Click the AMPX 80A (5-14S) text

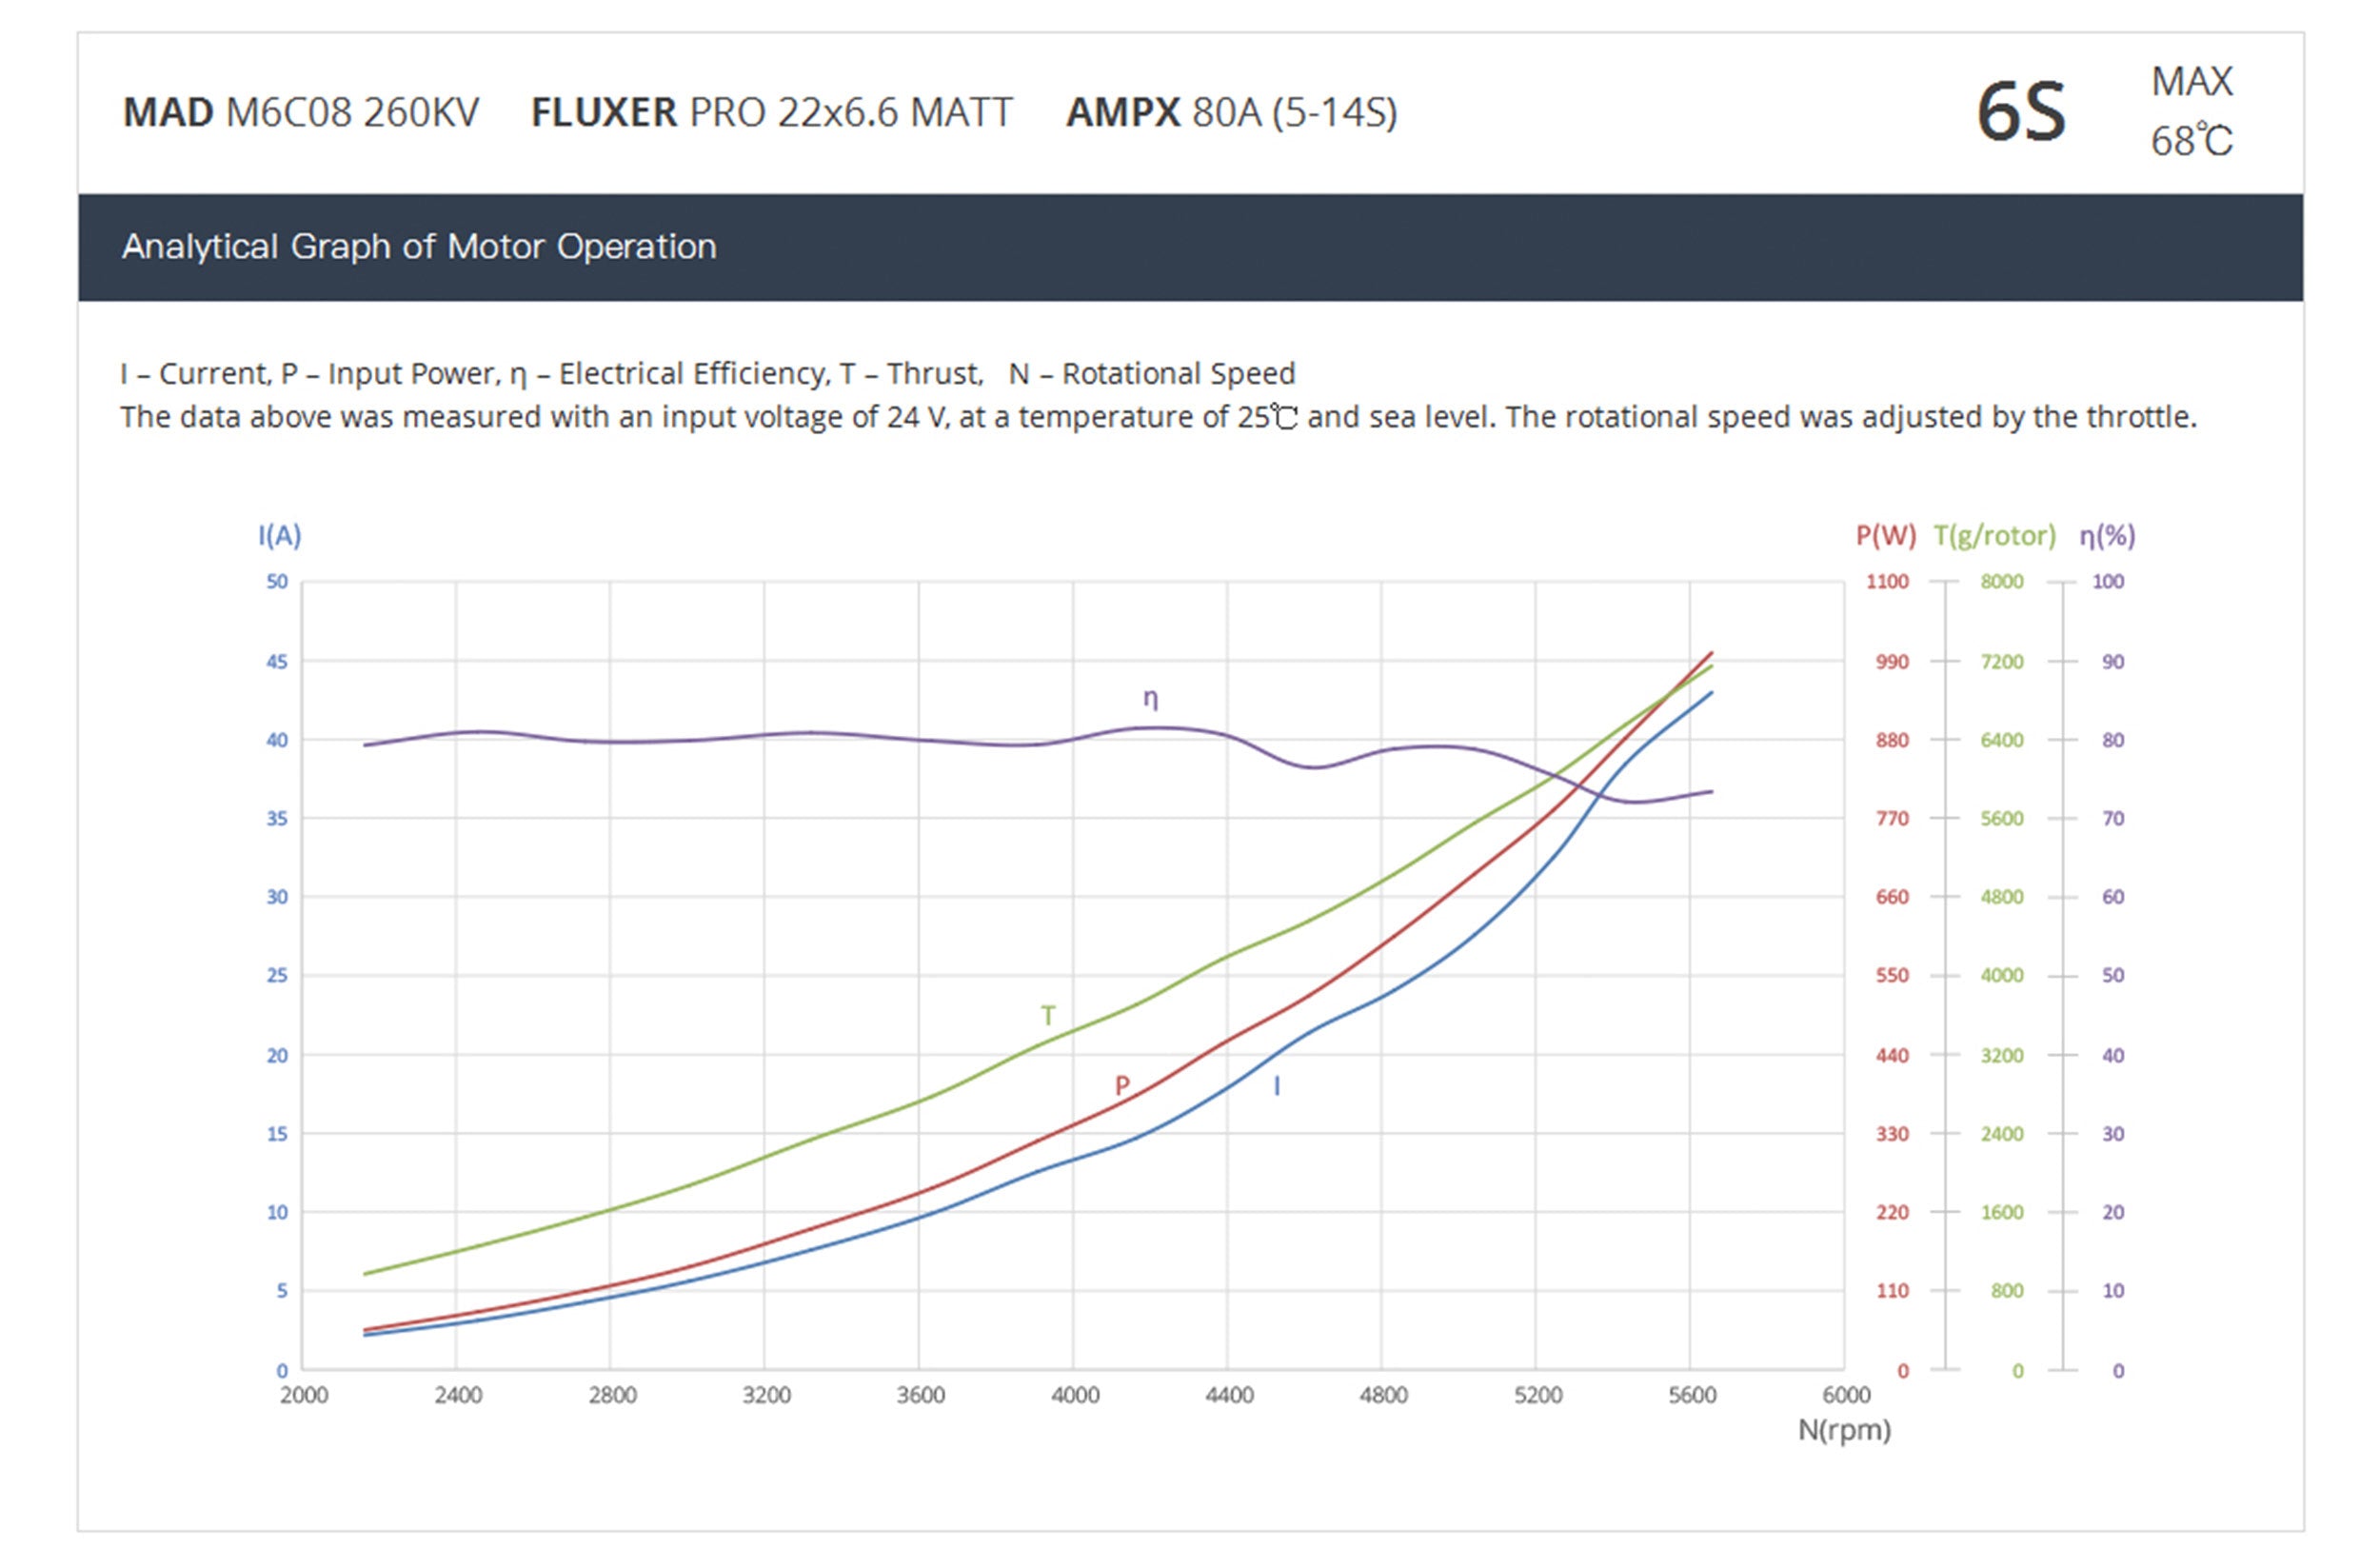point(1231,112)
